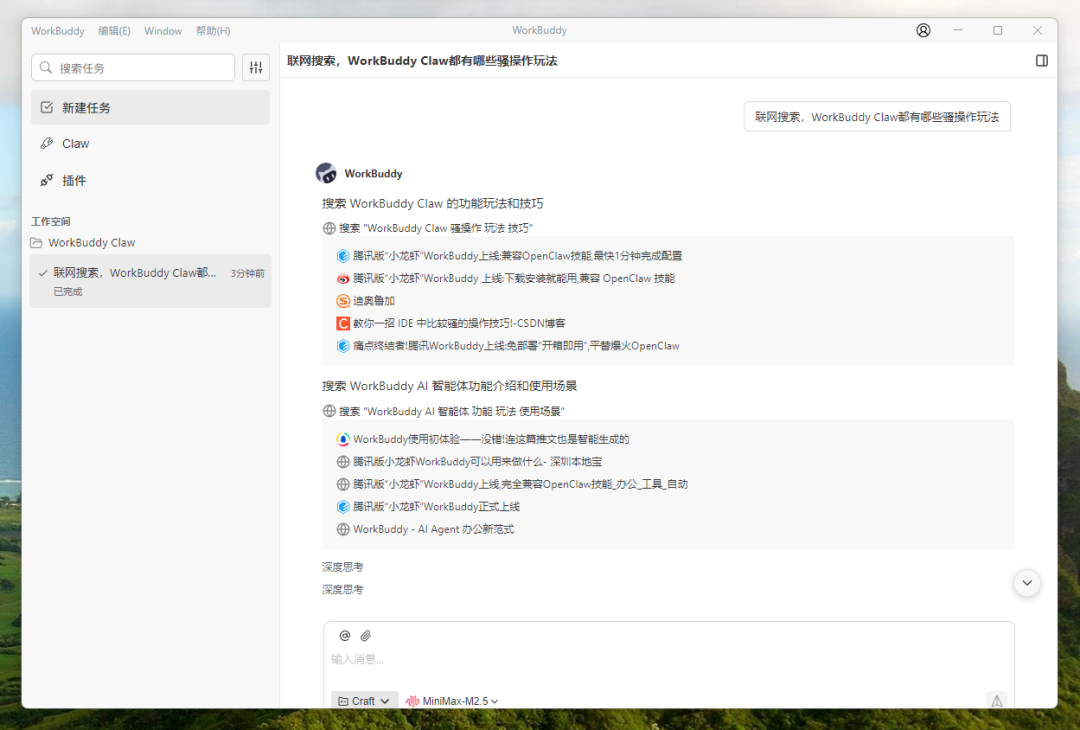Open the filter options icon beside search box
The image size is (1080, 730).
click(x=255, y=67)
